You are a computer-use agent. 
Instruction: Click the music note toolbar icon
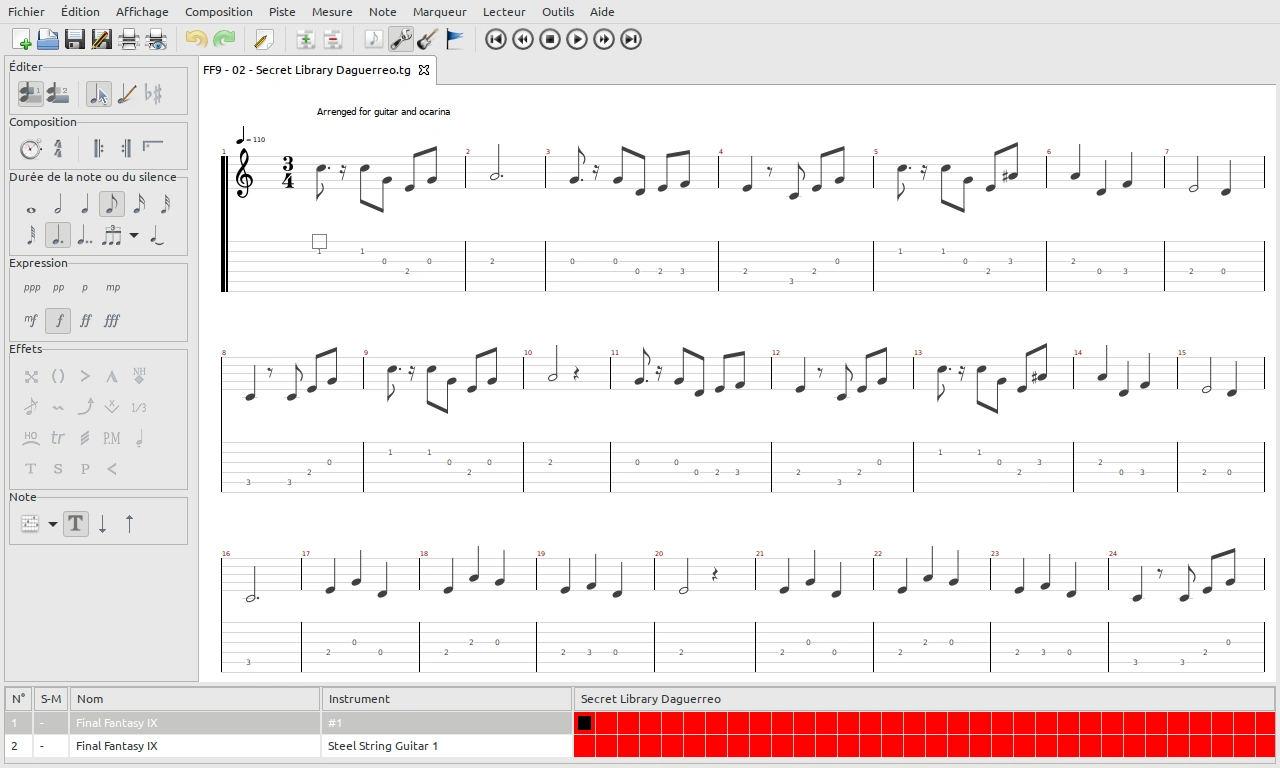(x=373, y=39)
